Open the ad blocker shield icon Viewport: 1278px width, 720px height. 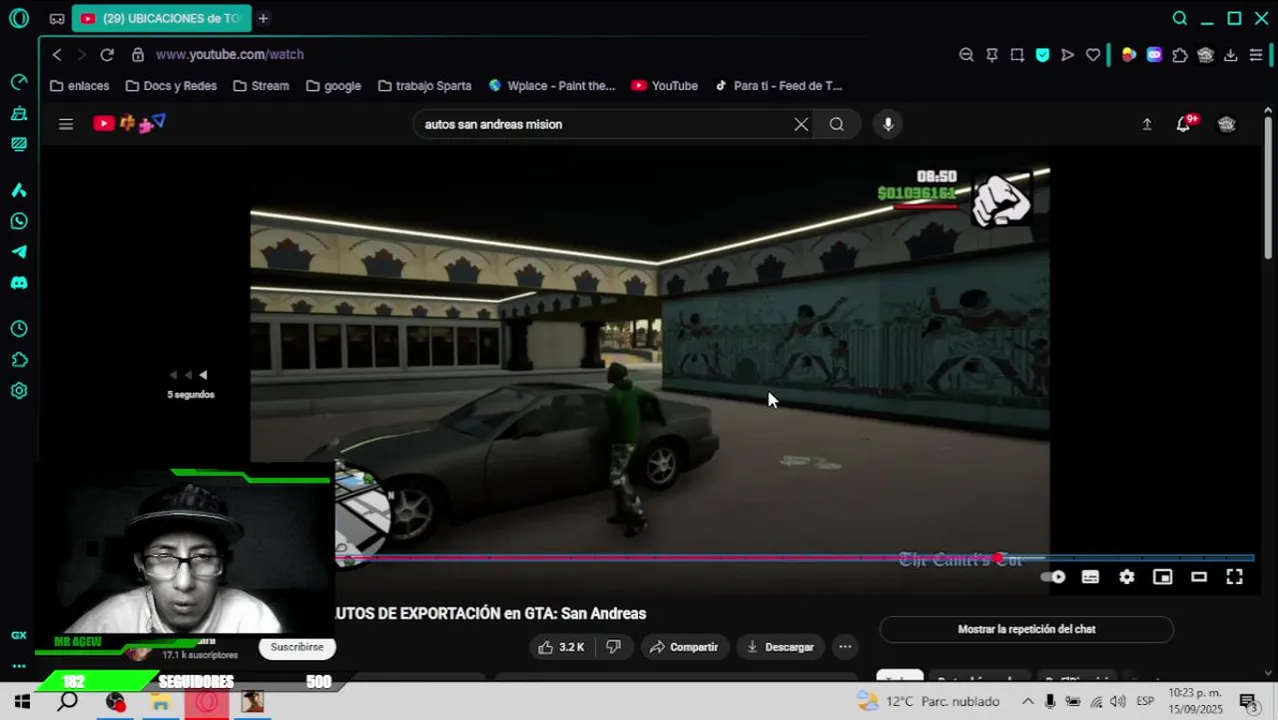point(1043,55)
